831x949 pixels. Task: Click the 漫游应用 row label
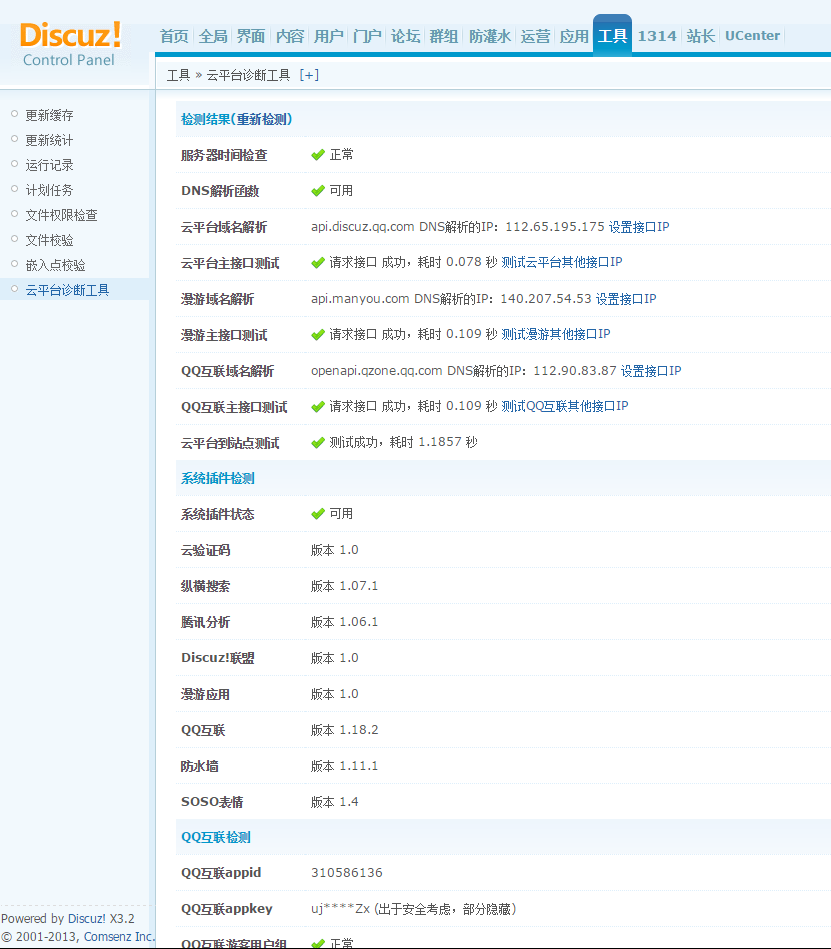pyautogui.click(x=206, y=694)
